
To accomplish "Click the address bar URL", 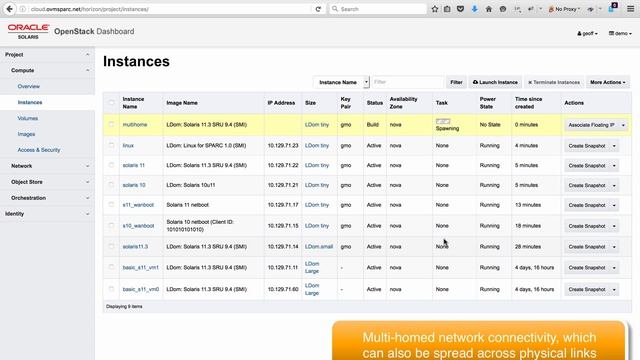I will (x=90, y=9).
